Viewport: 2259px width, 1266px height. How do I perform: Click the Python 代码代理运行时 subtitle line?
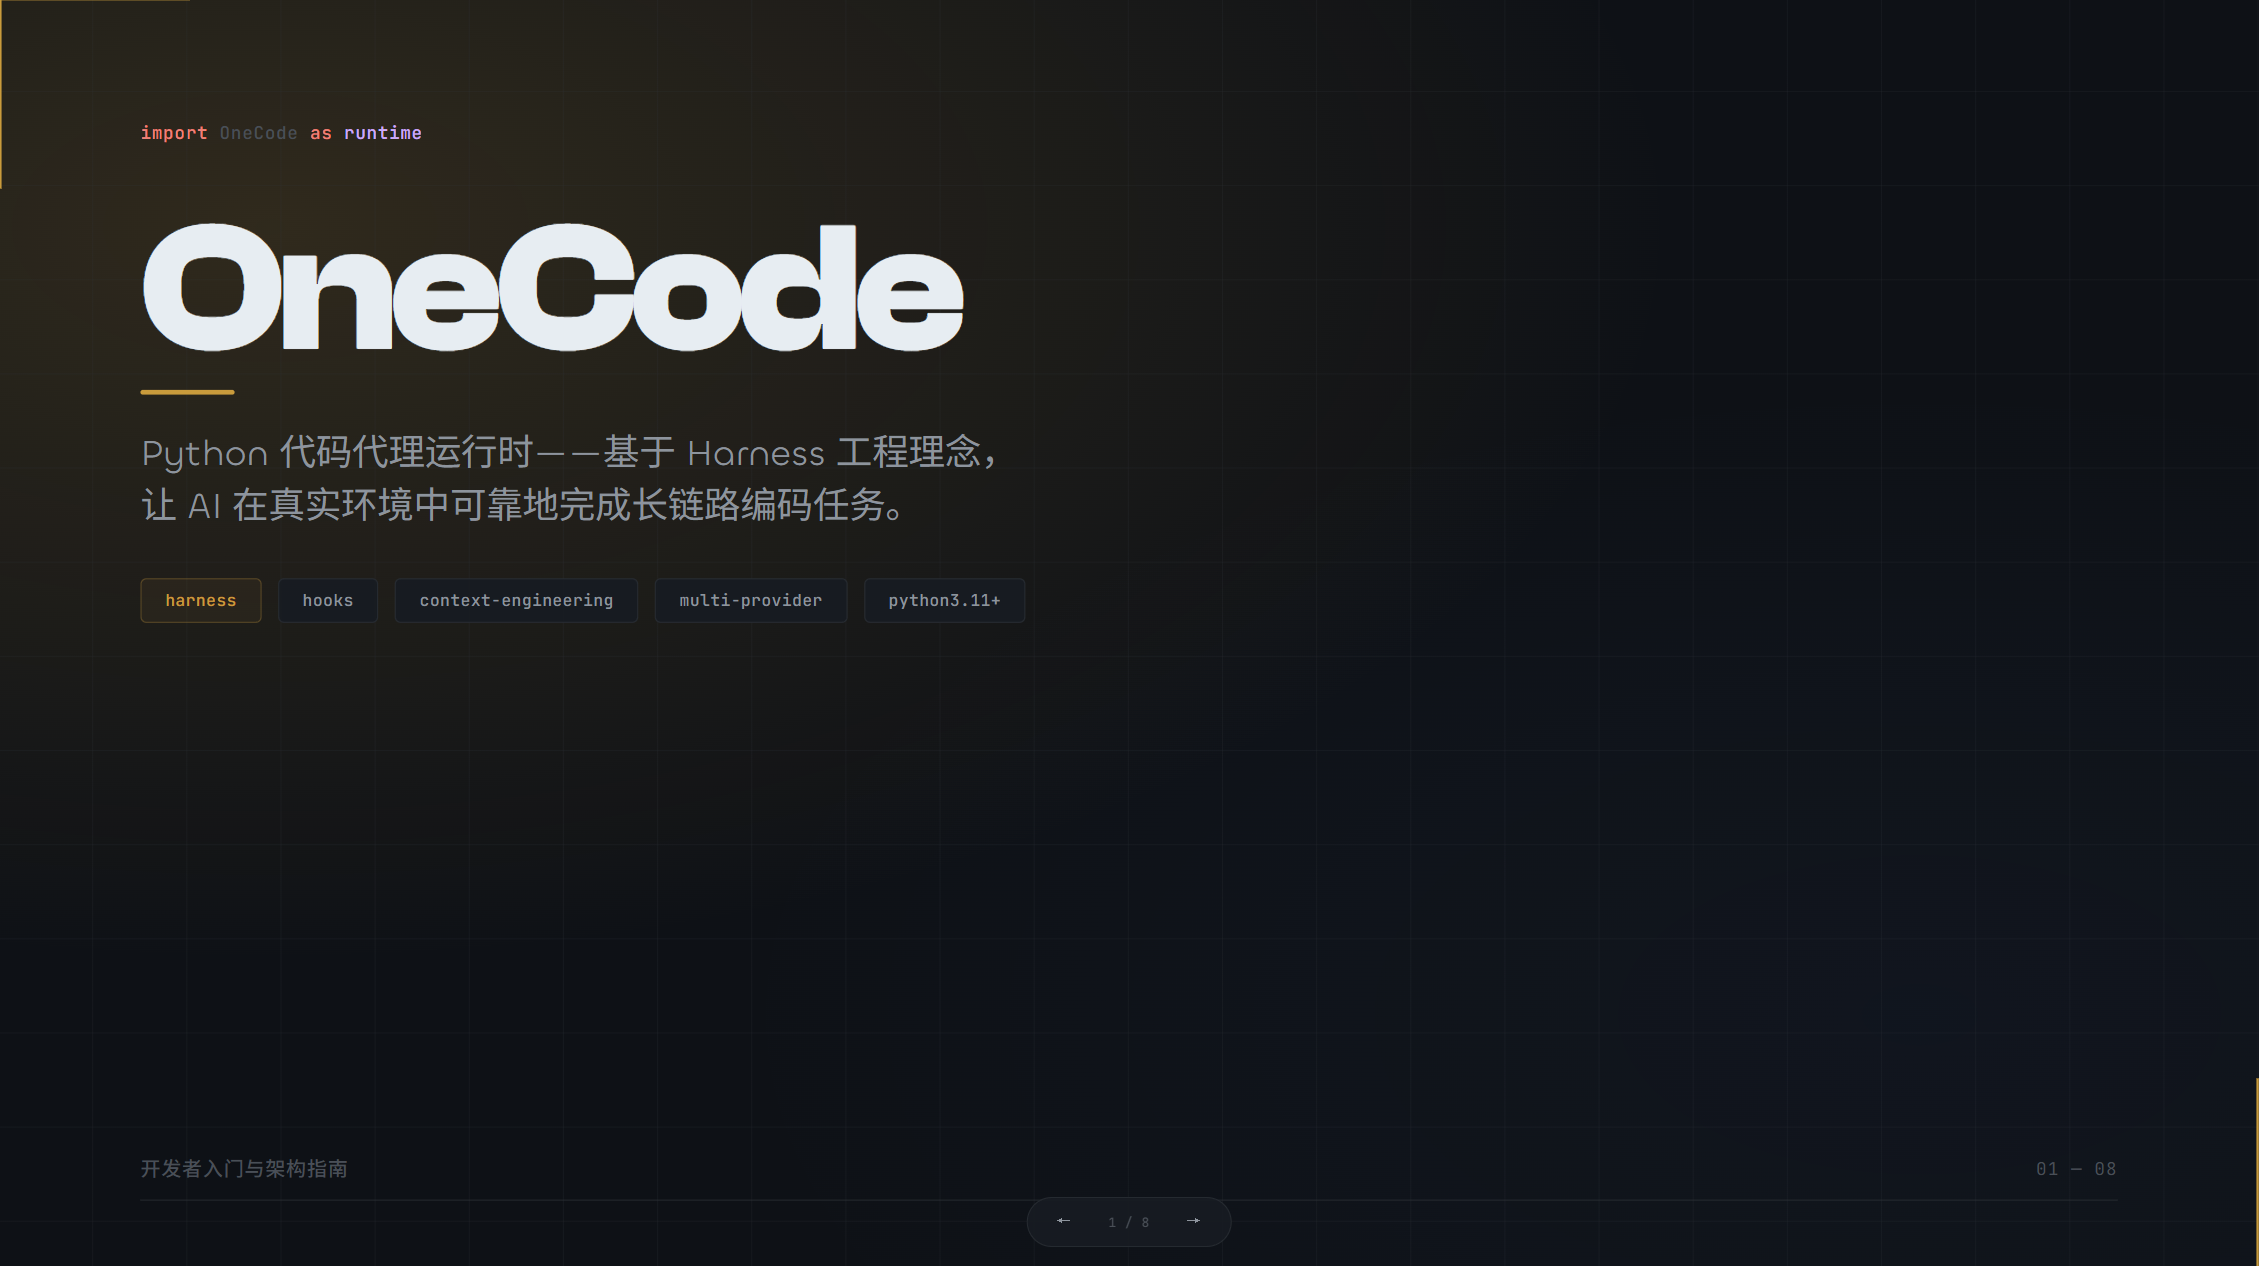(570, 453)
